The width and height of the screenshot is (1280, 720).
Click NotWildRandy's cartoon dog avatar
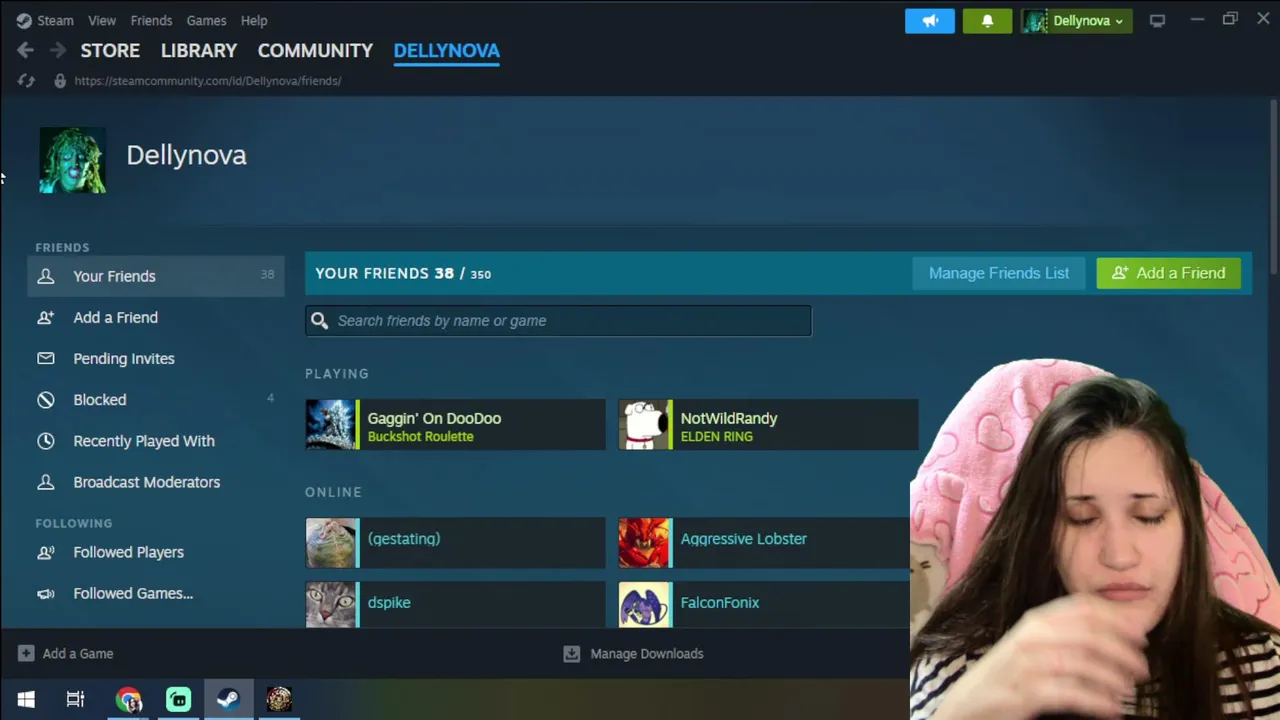[643, 425]
